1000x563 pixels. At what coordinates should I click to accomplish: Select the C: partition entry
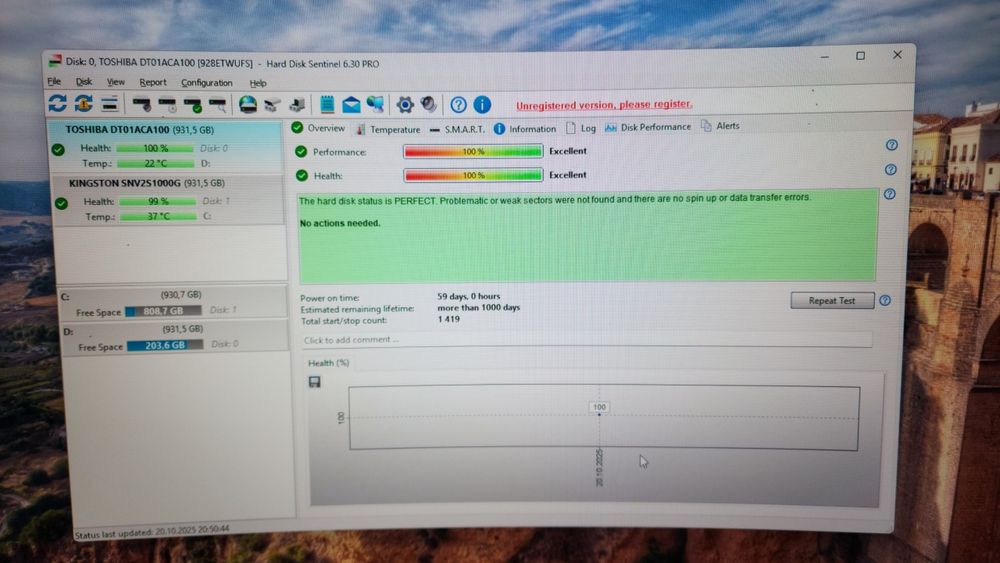click(172, 303)
